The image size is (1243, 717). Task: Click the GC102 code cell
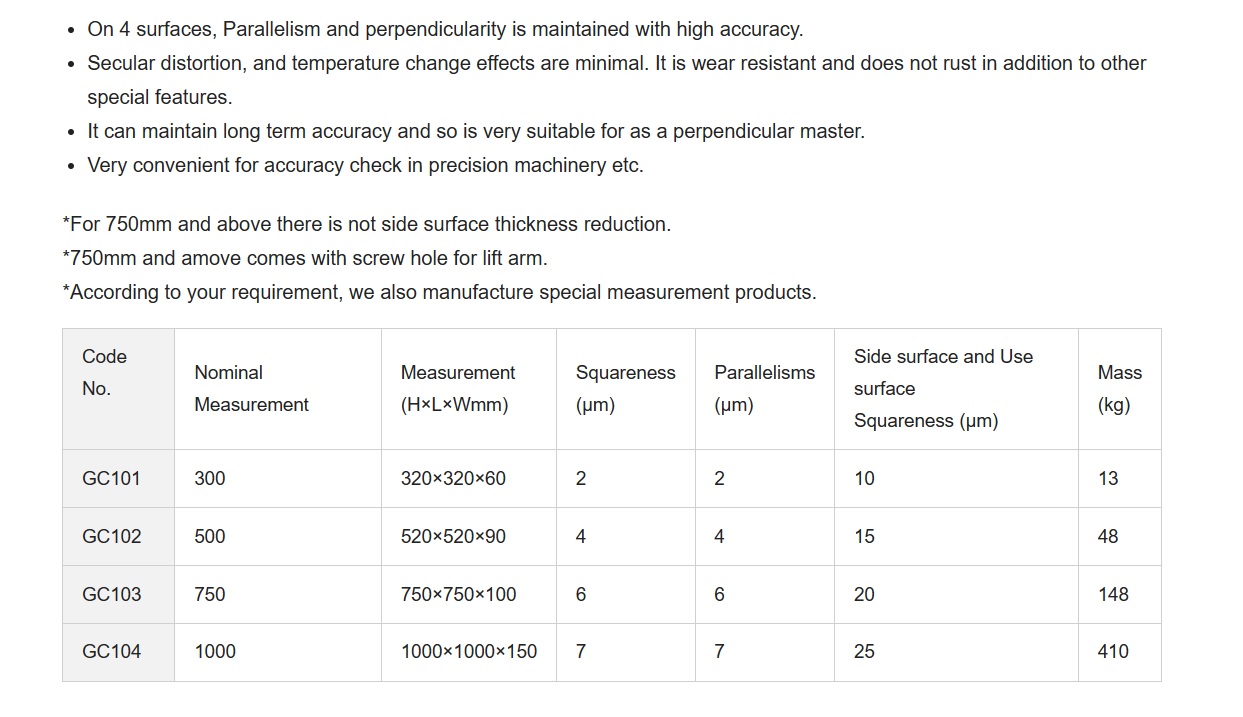(x=112, y=536)
